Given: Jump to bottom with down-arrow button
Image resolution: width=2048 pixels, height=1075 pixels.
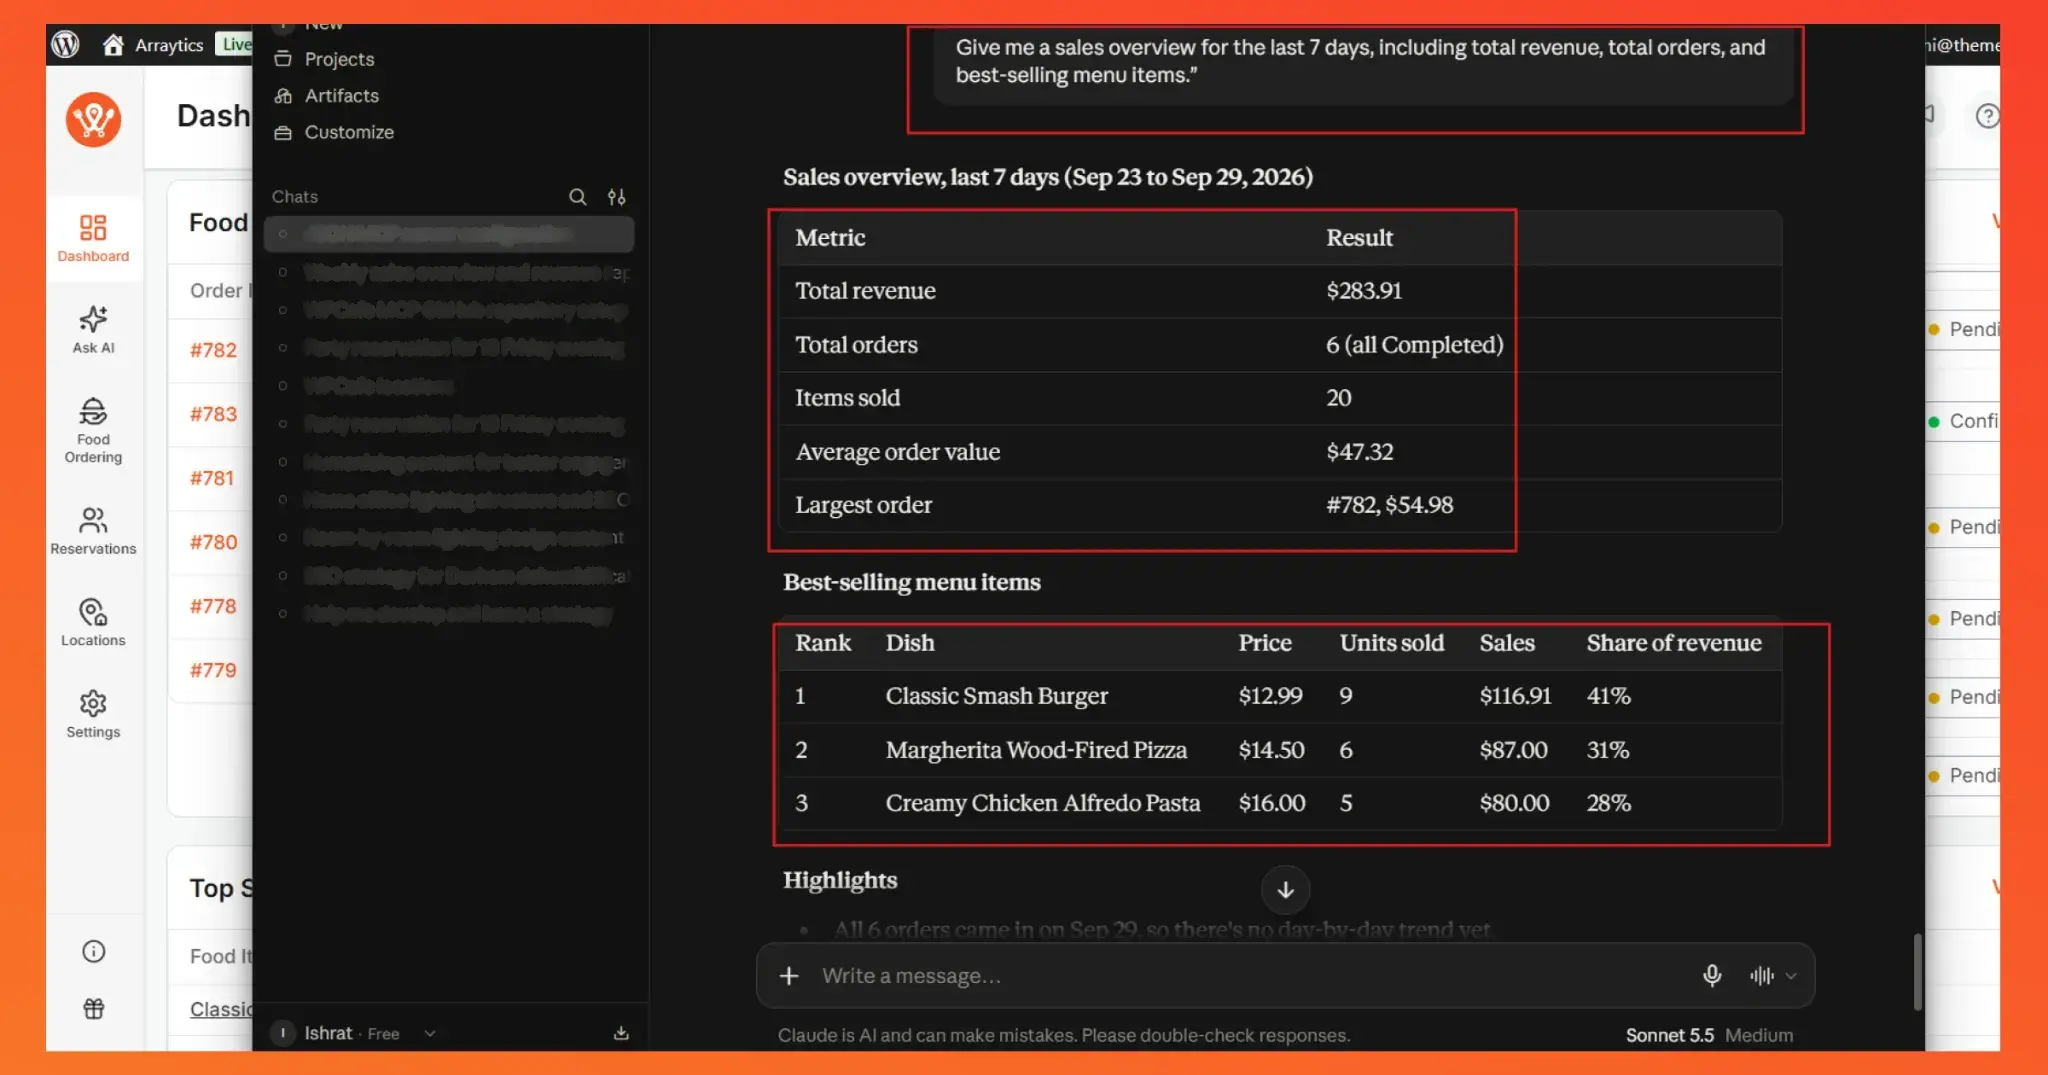Looking at the screenshot, I should click(1285, 890).
